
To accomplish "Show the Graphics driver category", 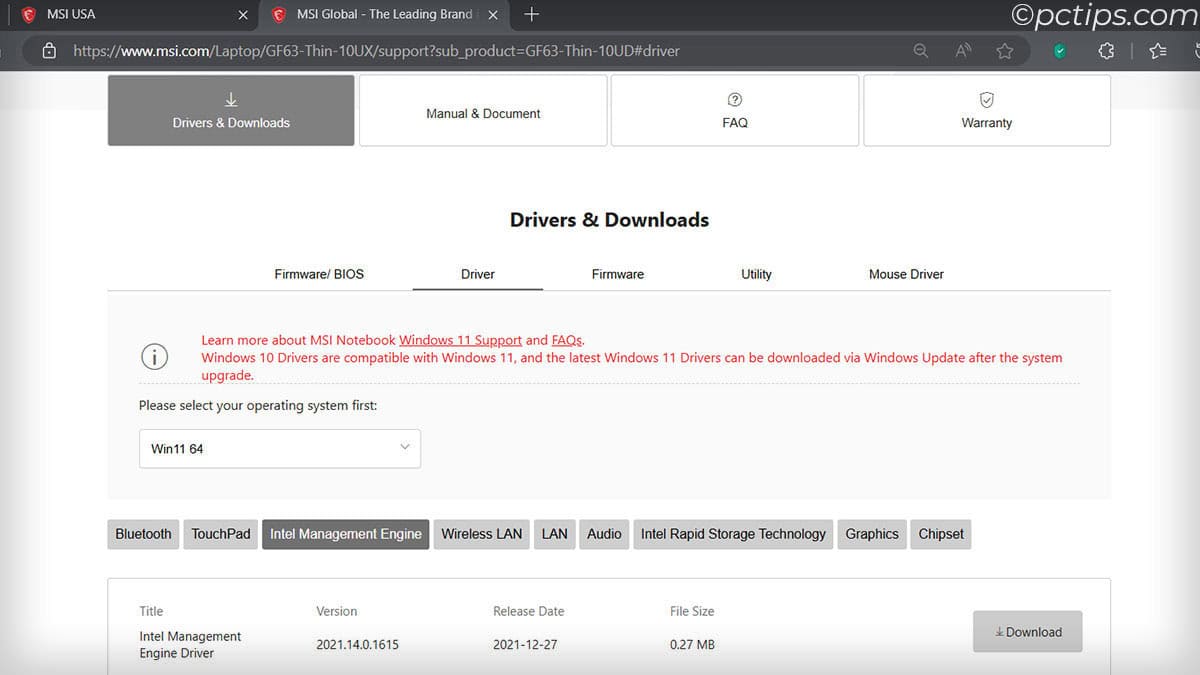I will [872, 534].
